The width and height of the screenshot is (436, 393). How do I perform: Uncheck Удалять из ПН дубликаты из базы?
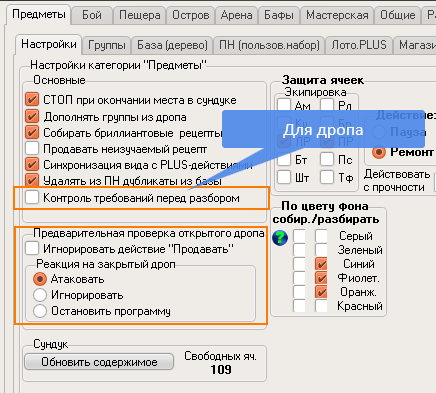32,181
